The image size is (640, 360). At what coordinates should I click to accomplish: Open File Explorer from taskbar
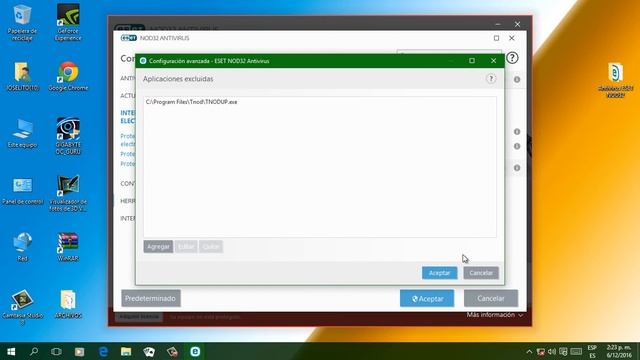coord(126,351)
